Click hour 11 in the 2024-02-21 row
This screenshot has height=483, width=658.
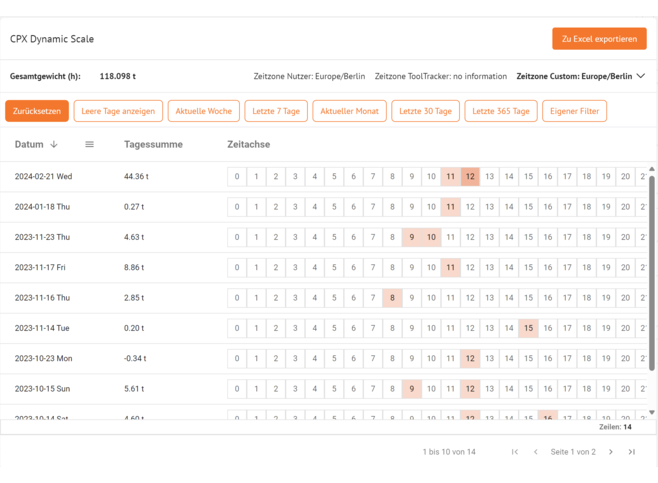pos(451,177)
